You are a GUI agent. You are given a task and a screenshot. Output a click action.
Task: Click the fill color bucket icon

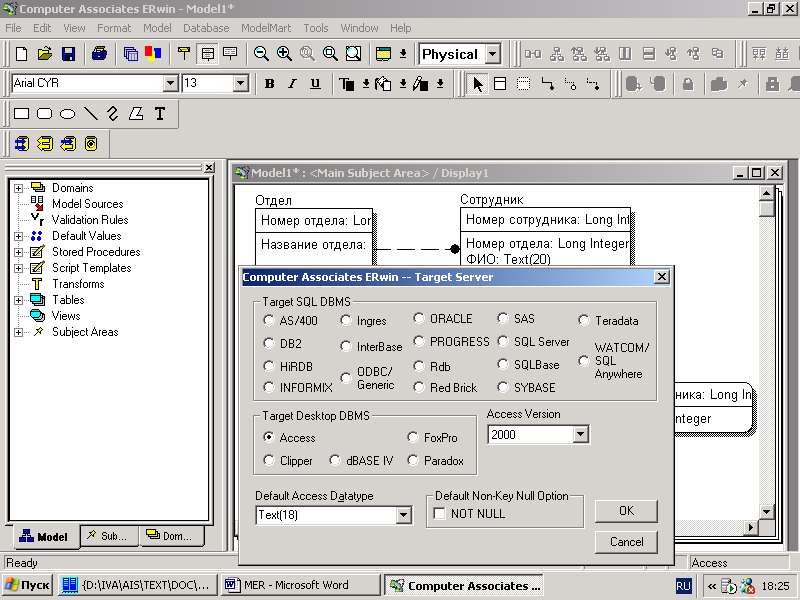[x=383, y=84]
